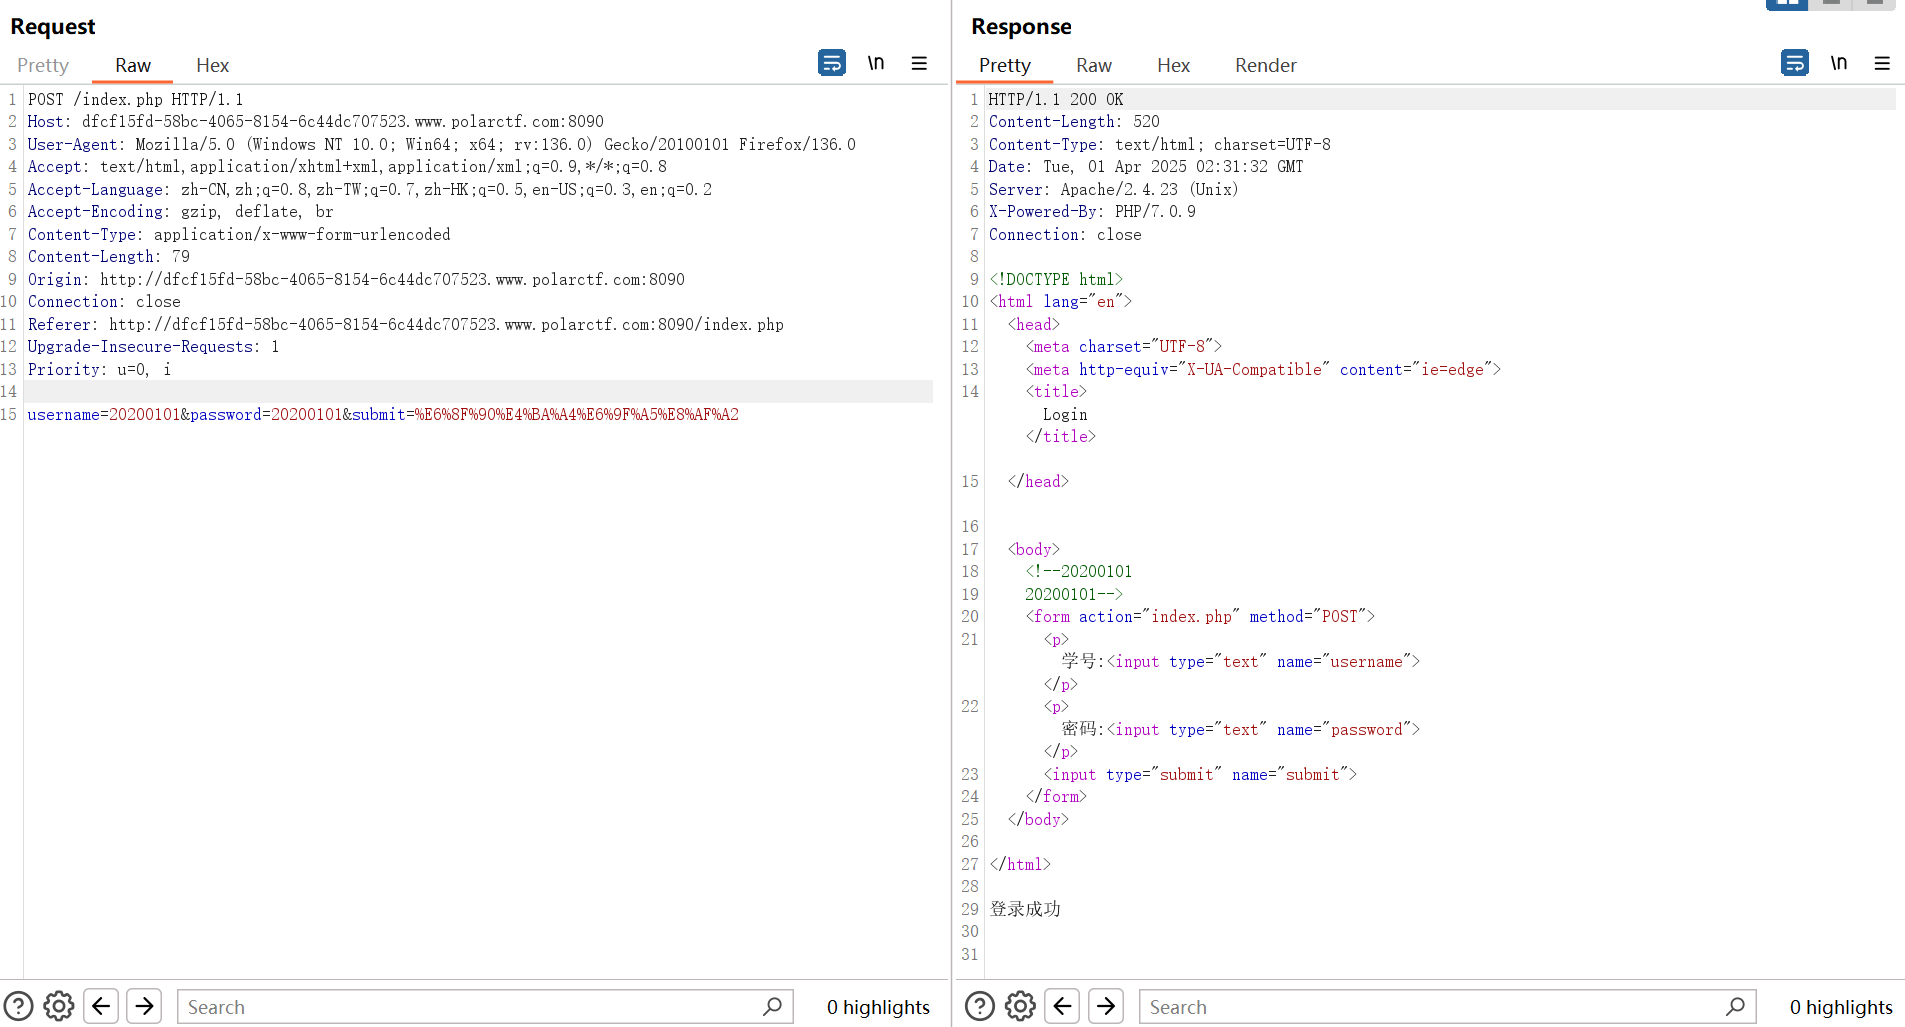Click the form action="index.php" line
Image resolution: width=1905 pixels, height=1027 pixels.
pos(1200,616)
